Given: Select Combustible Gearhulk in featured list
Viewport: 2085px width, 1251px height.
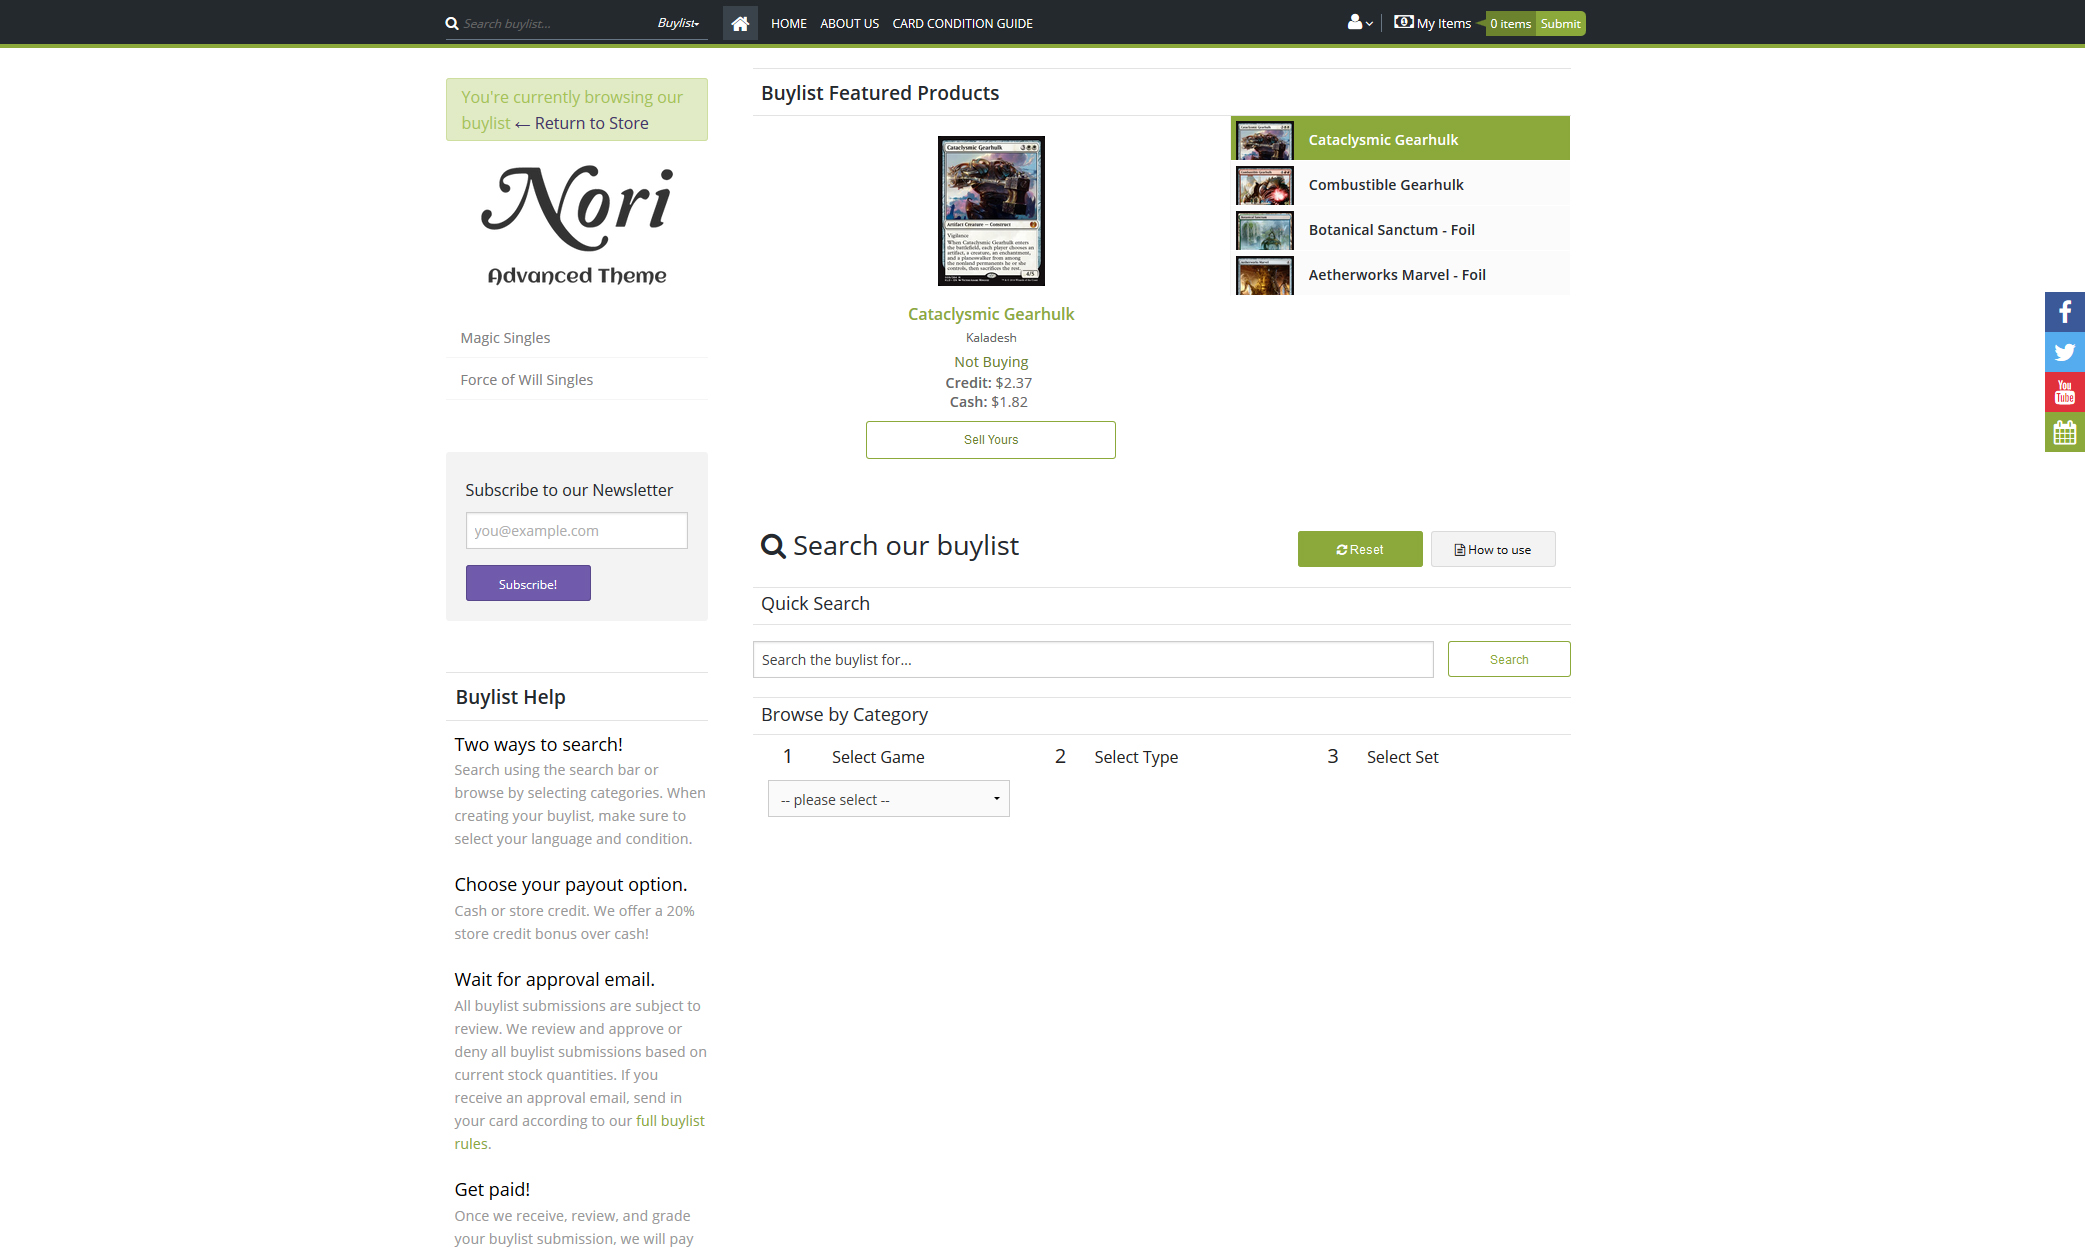Looking at the screenshot, I should click(1400, 184).
